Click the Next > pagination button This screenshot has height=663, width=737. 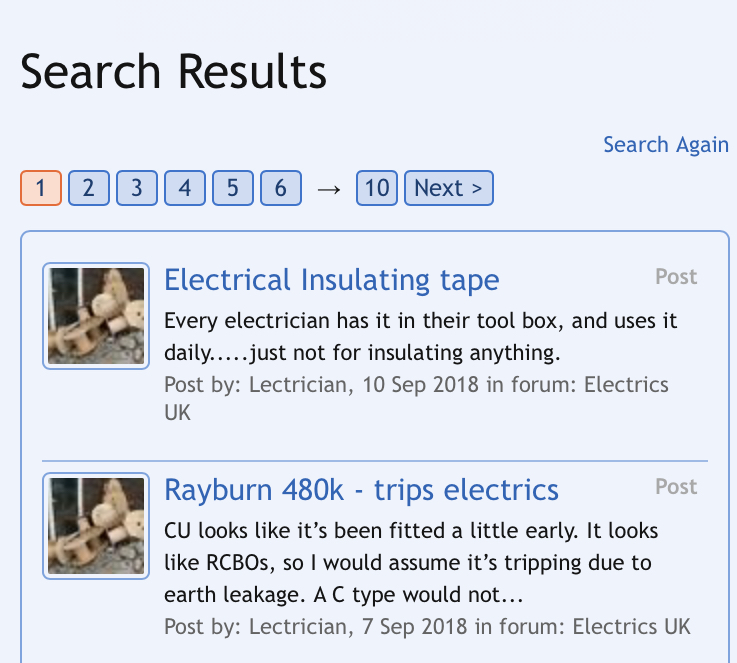tap(448, 188)
